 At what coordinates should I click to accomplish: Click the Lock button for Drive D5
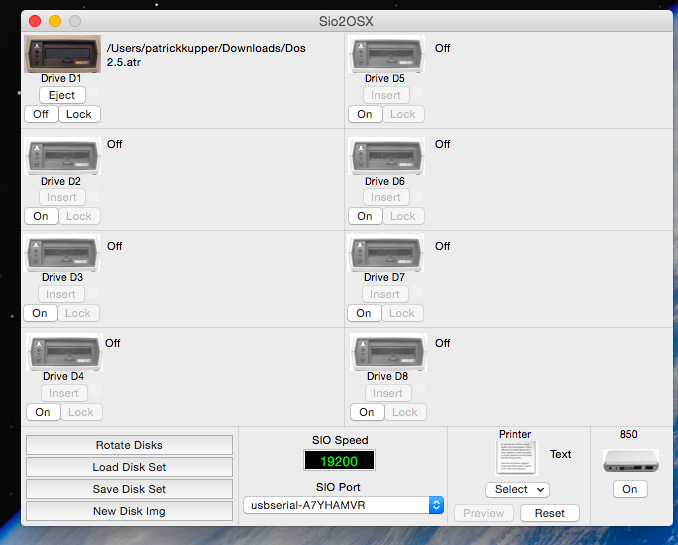403,114
